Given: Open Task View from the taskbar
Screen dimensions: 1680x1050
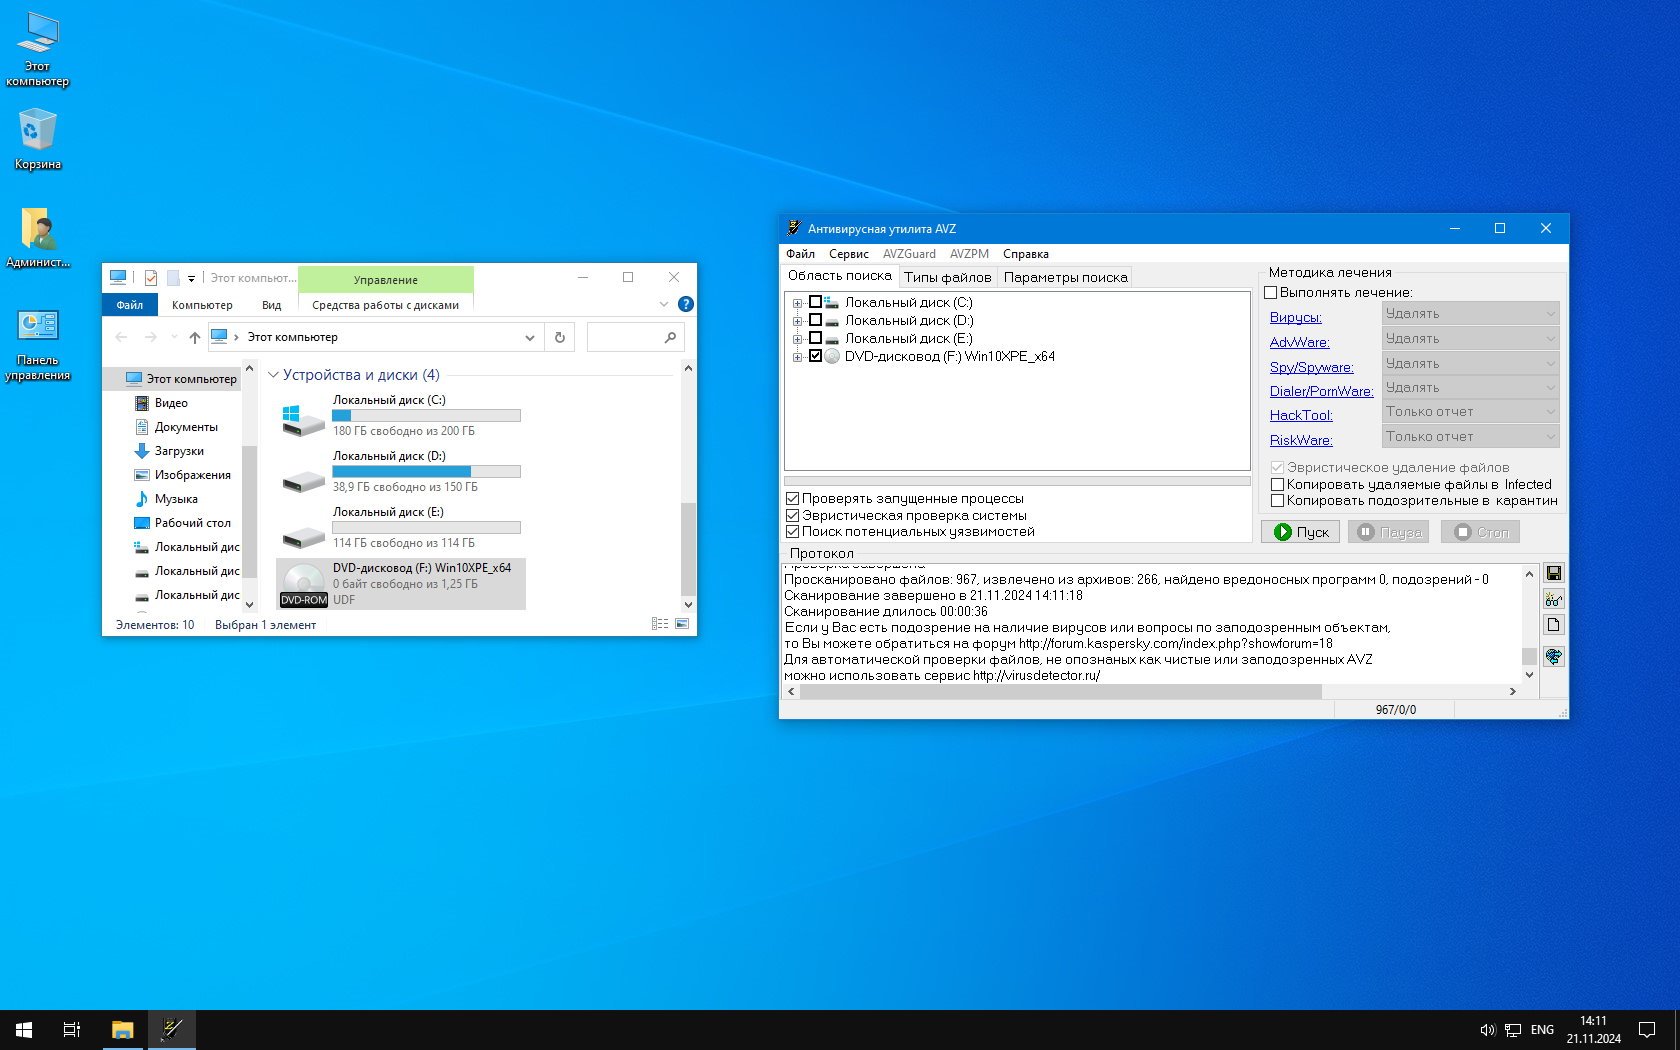Looking at the screenshot, I should pos(72,1029).
